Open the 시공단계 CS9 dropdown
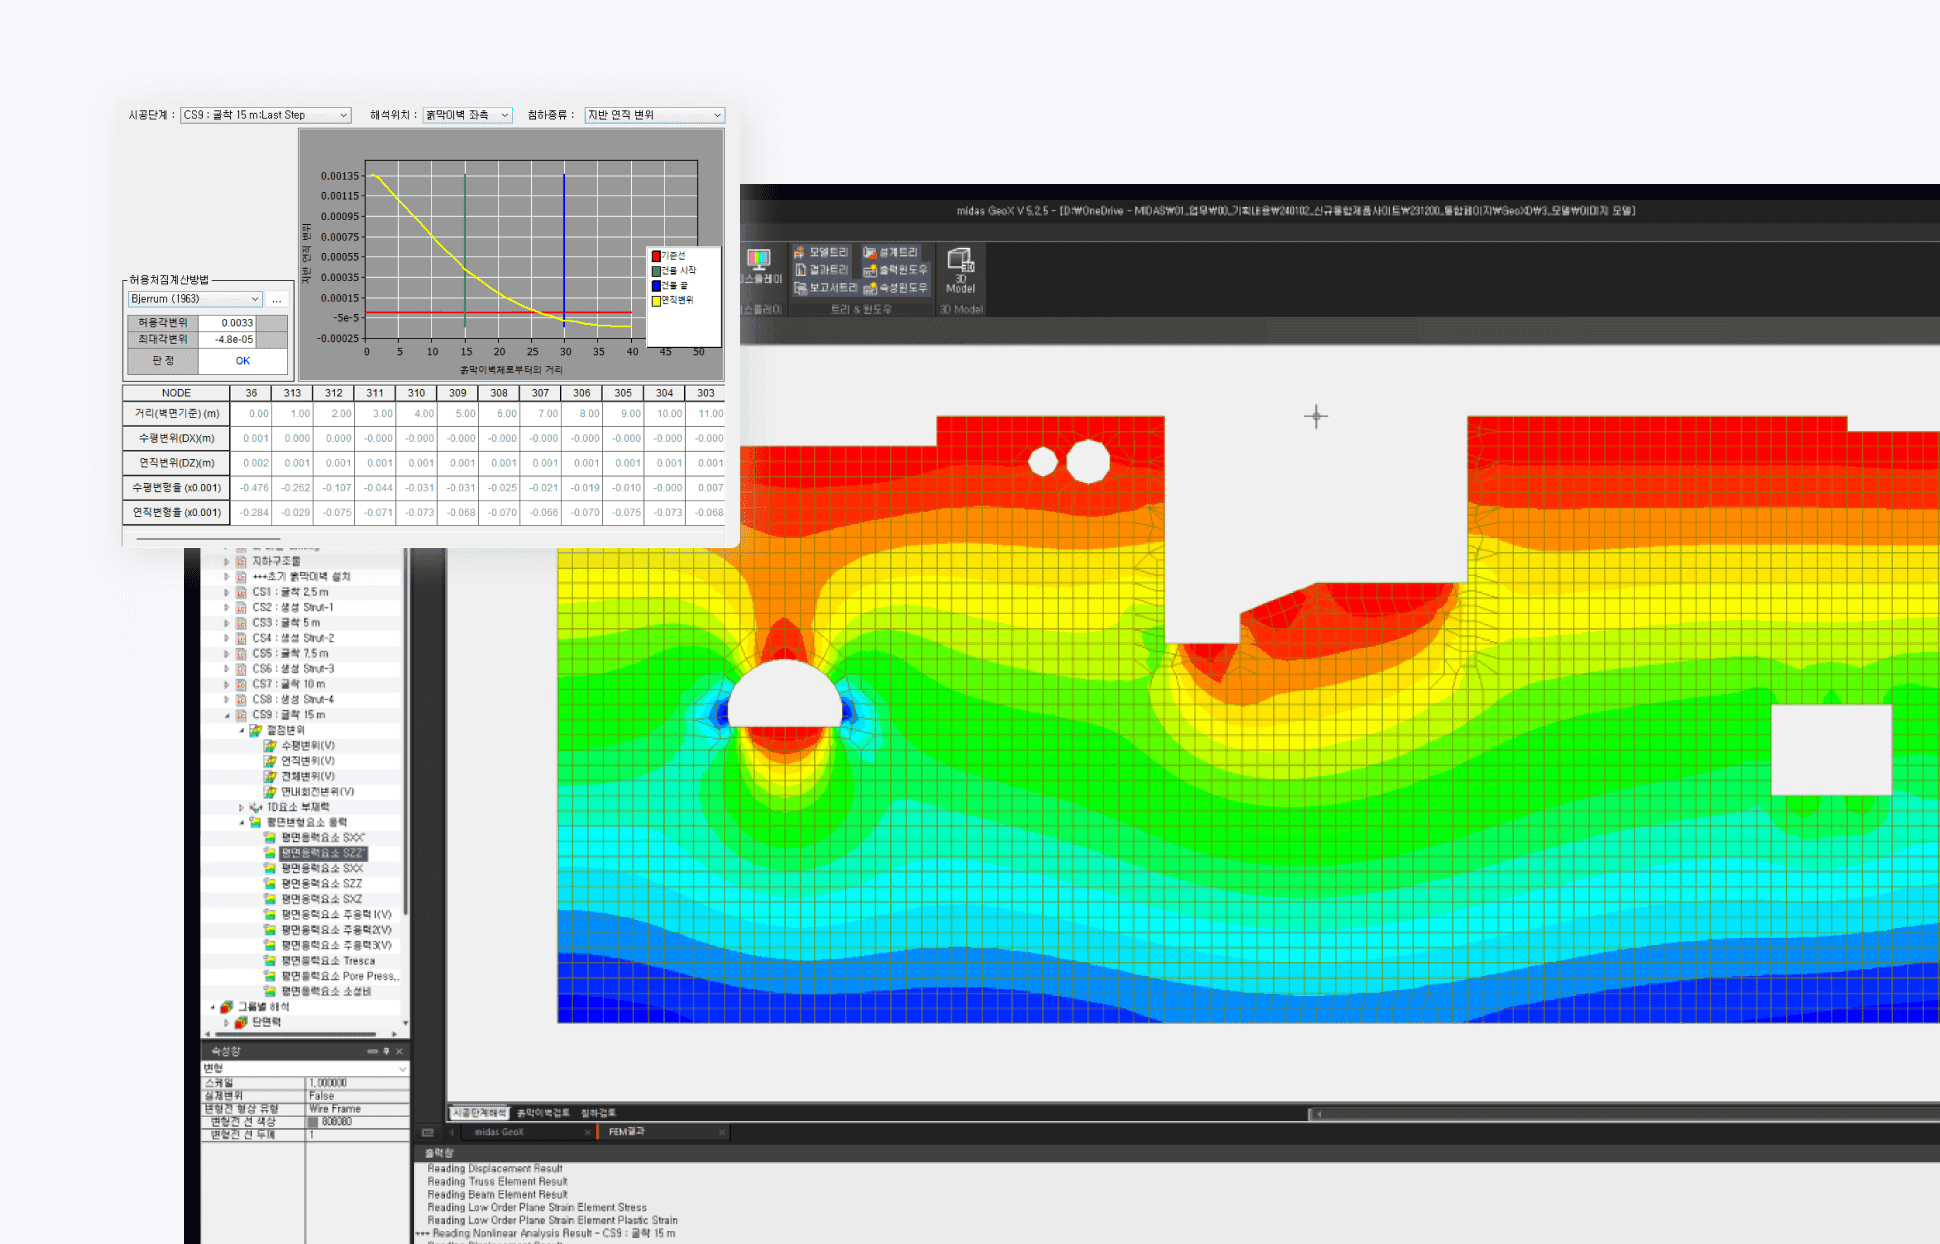1940x1244 pixels. pyautogui.click(x=265, y=115)
